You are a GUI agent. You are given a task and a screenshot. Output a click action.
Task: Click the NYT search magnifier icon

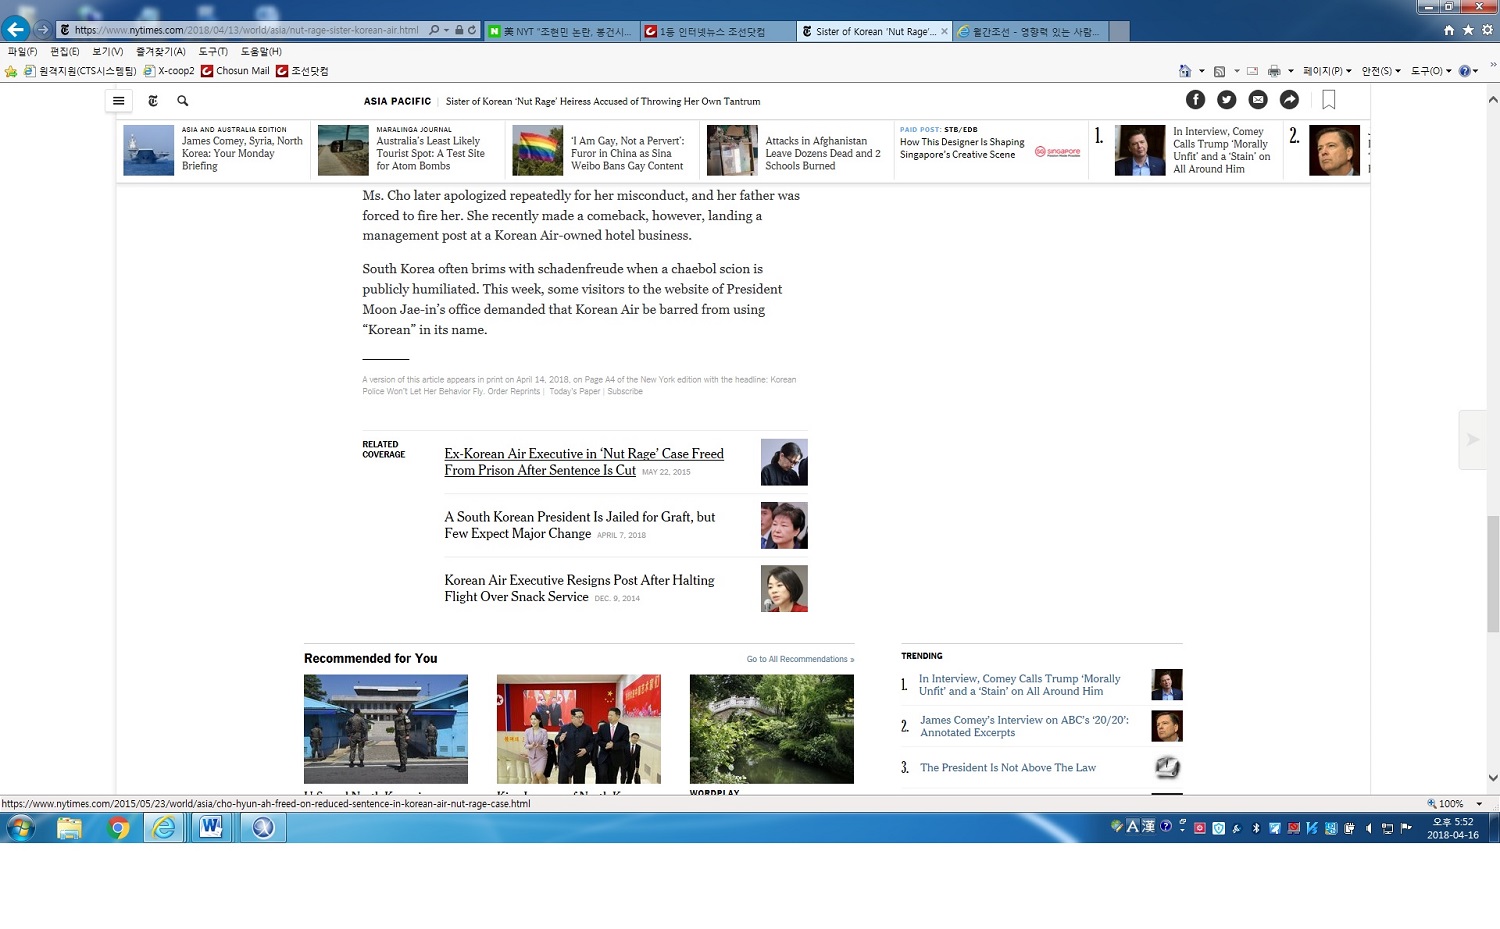183,101
